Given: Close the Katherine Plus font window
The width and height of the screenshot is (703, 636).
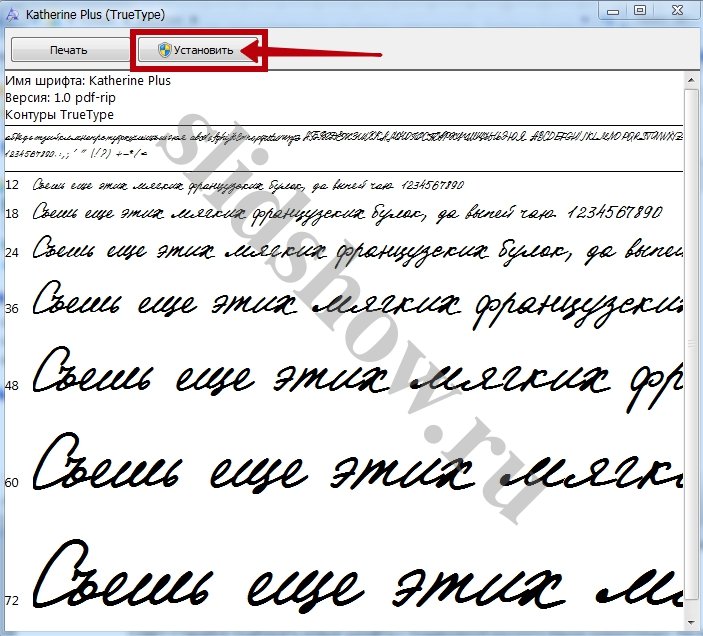Looking at the screenshot, I should [676, 10].
